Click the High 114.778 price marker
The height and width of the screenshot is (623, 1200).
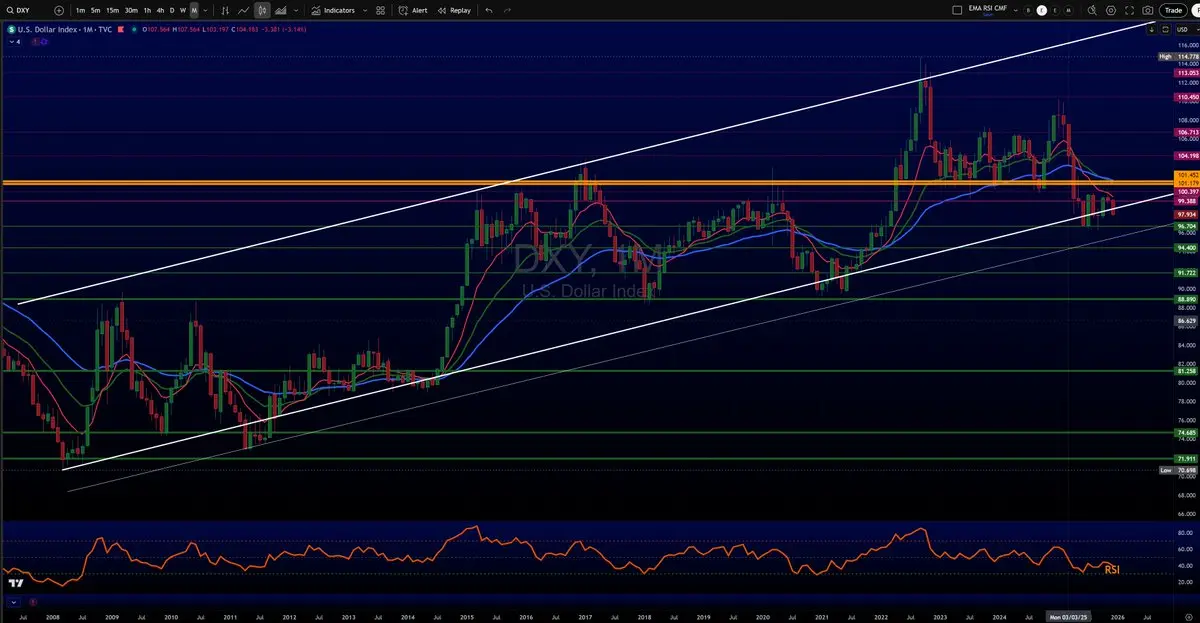[x=1179, y=57]
